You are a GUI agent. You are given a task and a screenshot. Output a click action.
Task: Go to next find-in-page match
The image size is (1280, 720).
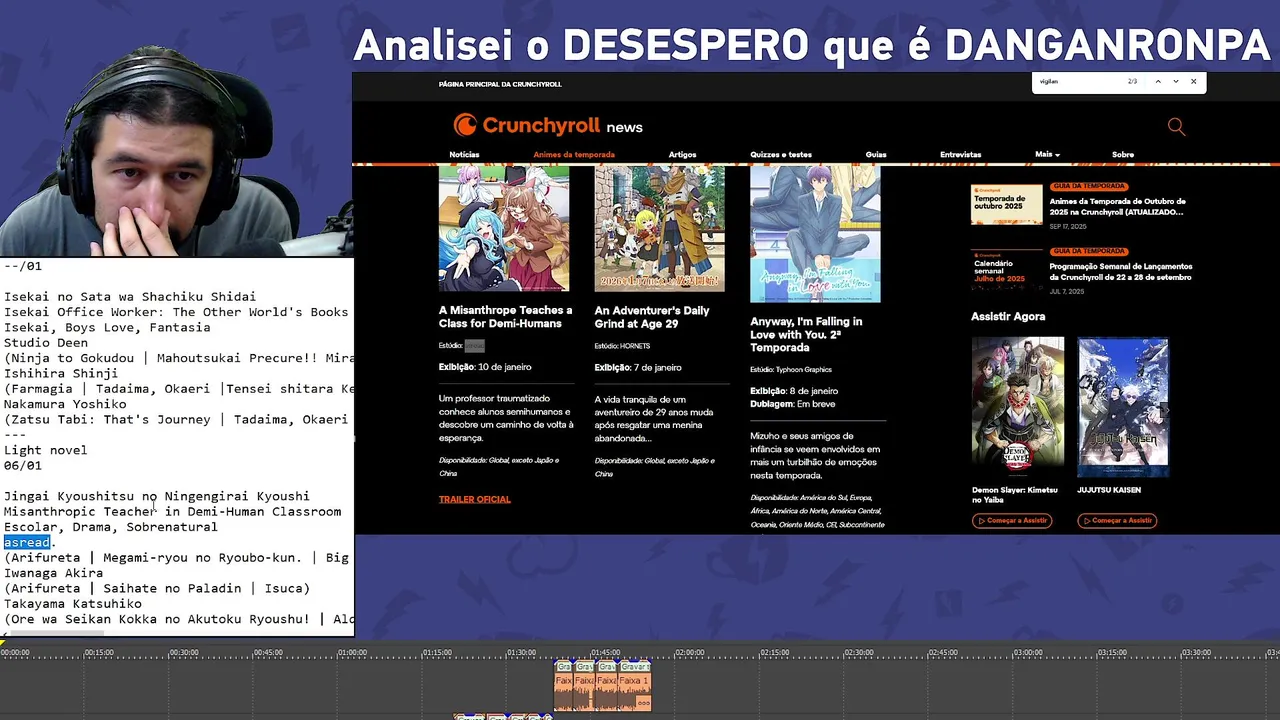(x=1176, y=81)
